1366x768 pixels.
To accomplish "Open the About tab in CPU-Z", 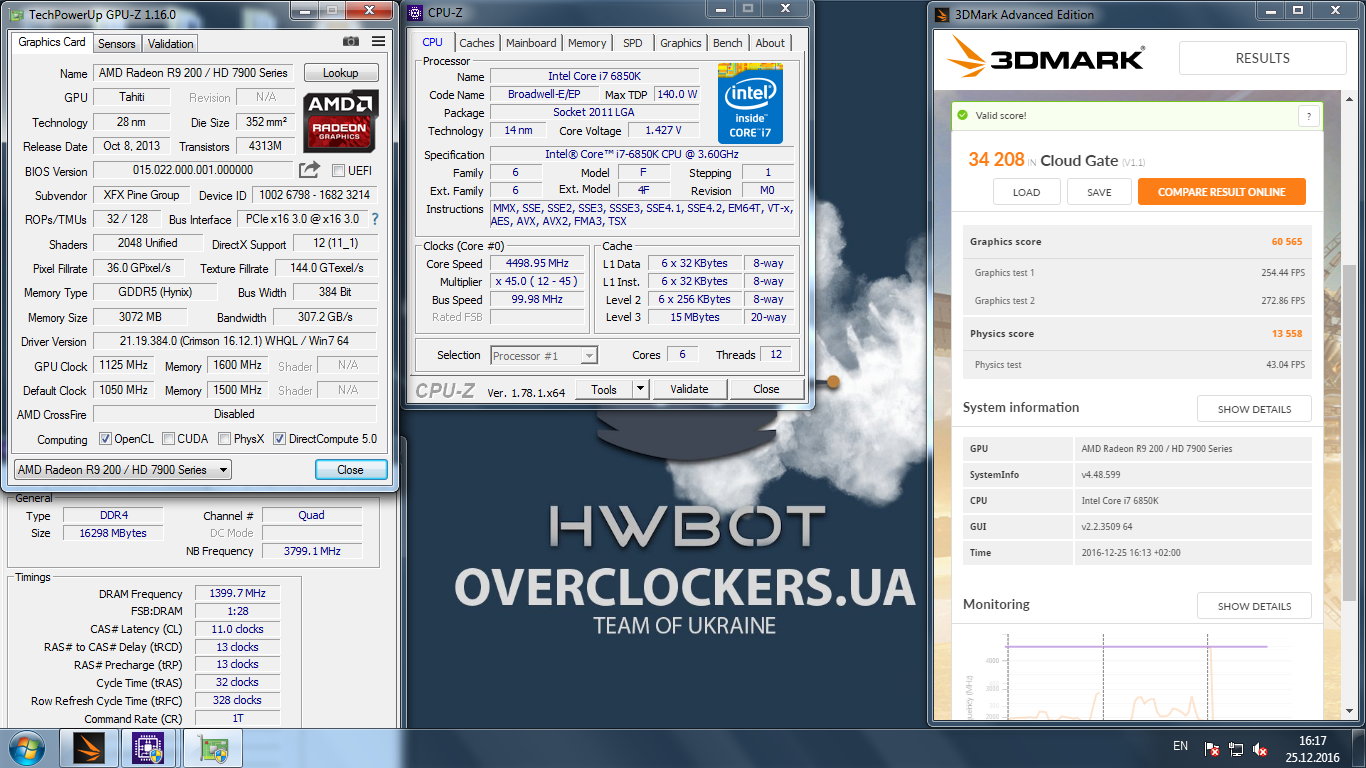I will (770, 43).
